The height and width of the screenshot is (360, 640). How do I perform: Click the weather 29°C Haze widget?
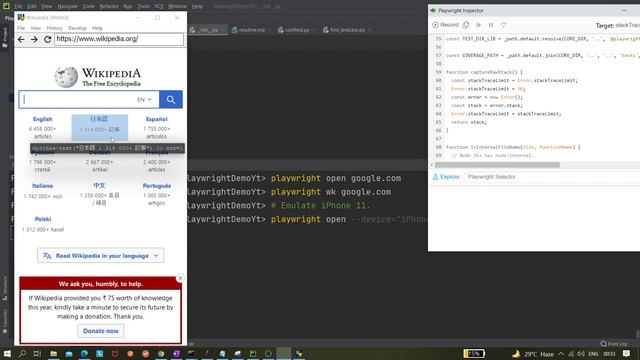pos(533,354)
